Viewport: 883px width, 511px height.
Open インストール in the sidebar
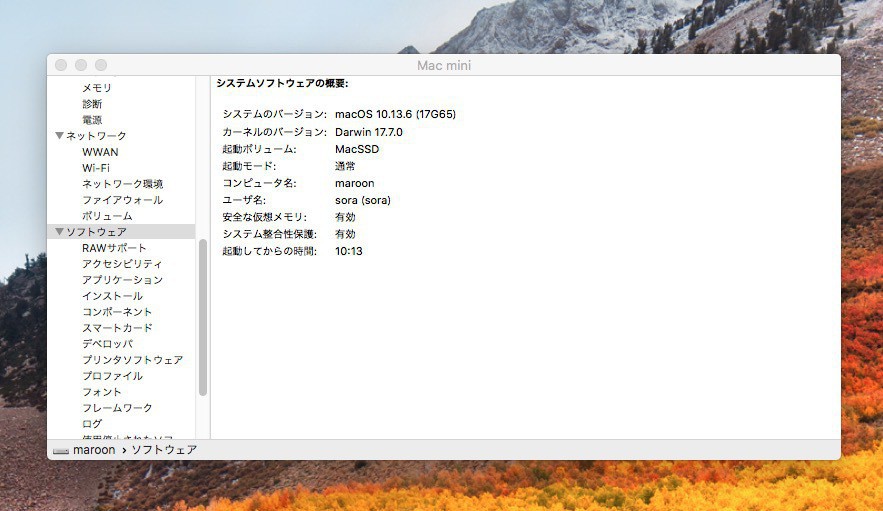tap(112, 296)
